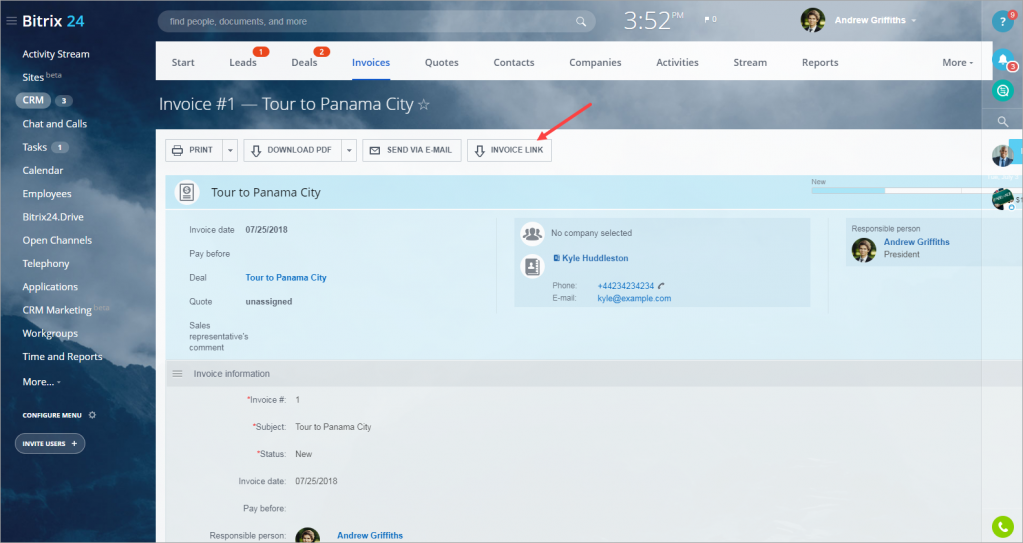Click the Invoice Link button

(510, 150)
